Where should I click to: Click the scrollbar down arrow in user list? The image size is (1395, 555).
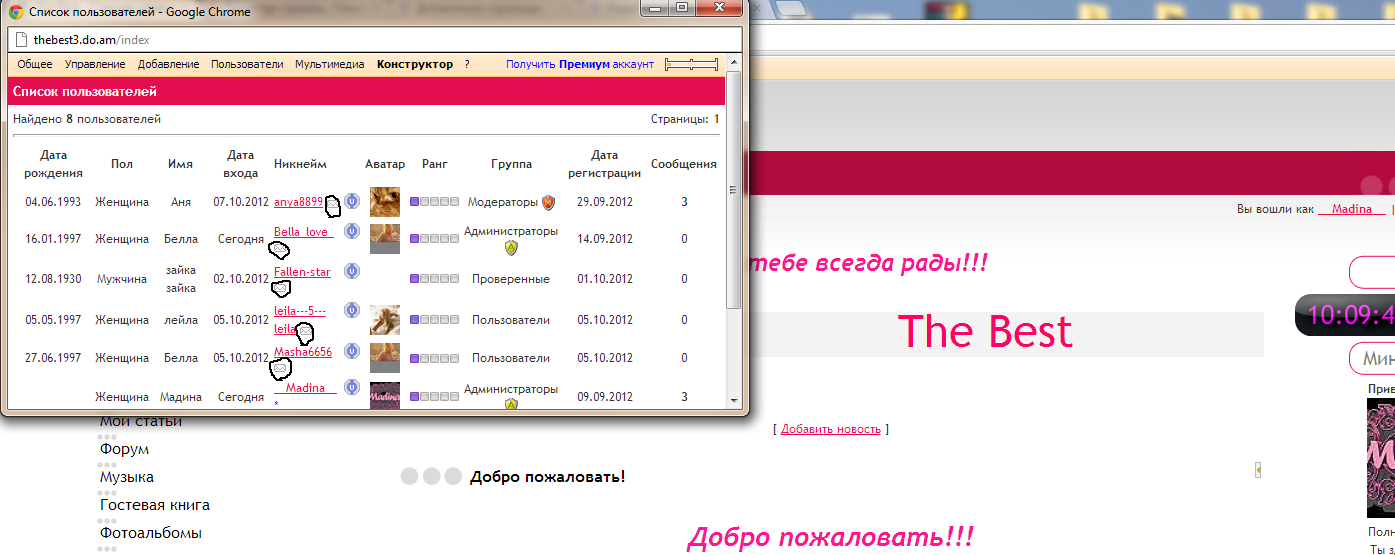click(733, 400)
